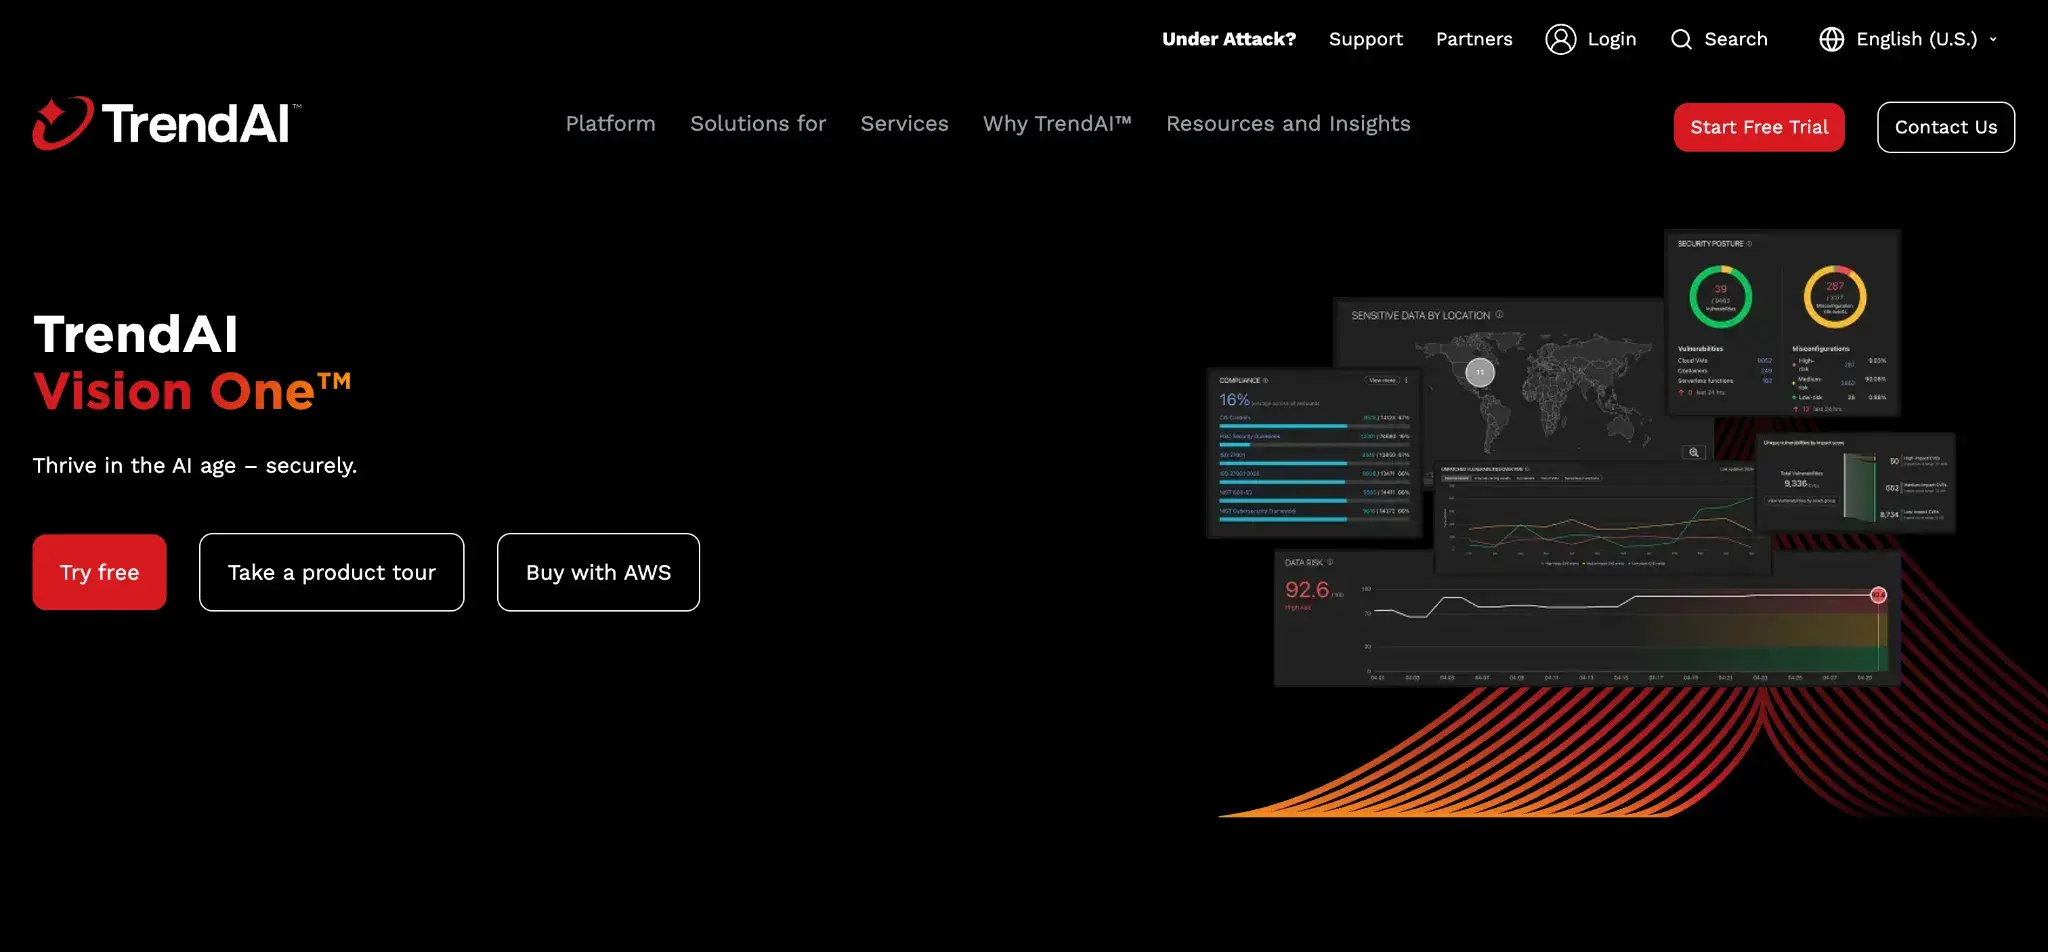The image size is (2048, 952).
Task: Click the TrendAI logo
Action: point(166,123)
